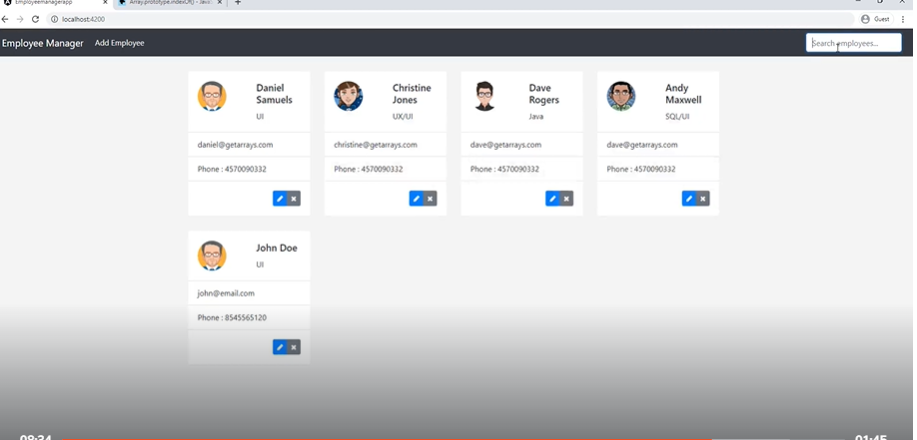Click the Employee Manager brand link

tap(43, 43)
